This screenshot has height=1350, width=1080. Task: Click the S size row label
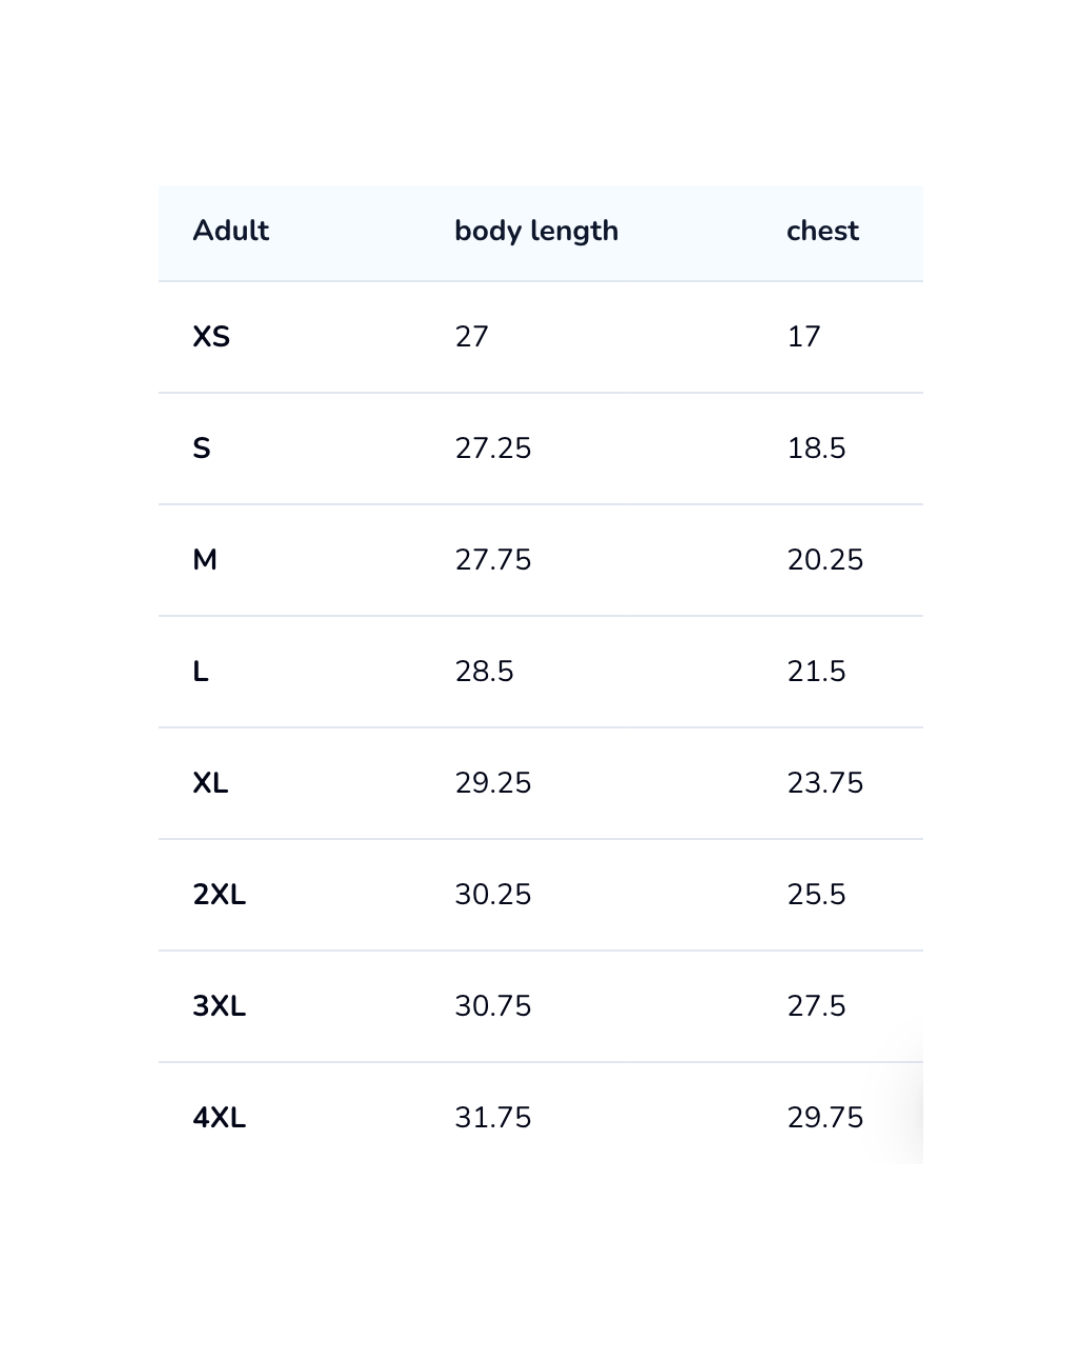click(x=202, y=448)
